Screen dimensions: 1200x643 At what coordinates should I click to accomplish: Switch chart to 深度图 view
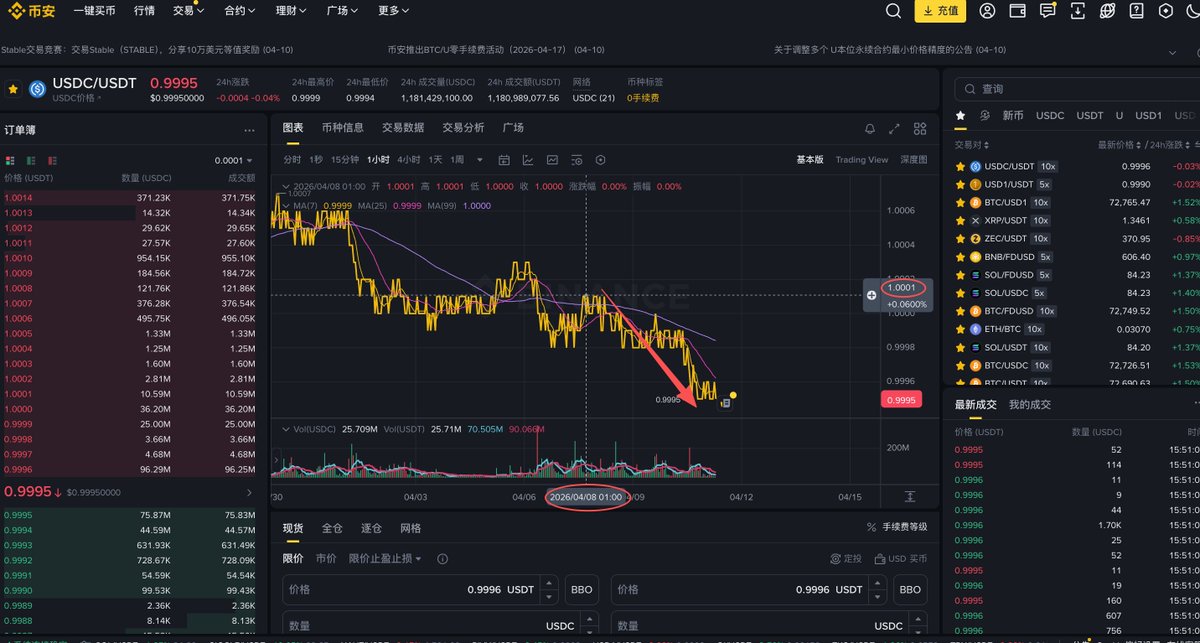914,160
